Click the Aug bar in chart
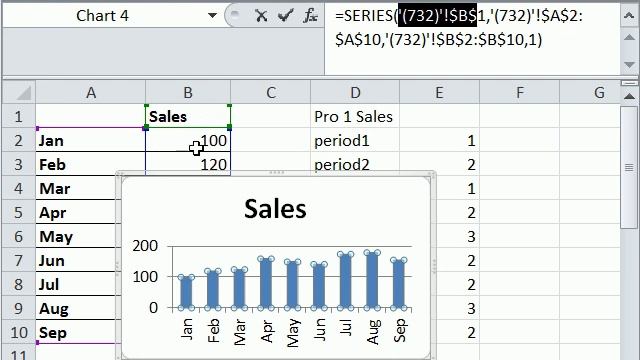Image resolution: width=640 pixels, height=360 pixels. tap(372, 280)
